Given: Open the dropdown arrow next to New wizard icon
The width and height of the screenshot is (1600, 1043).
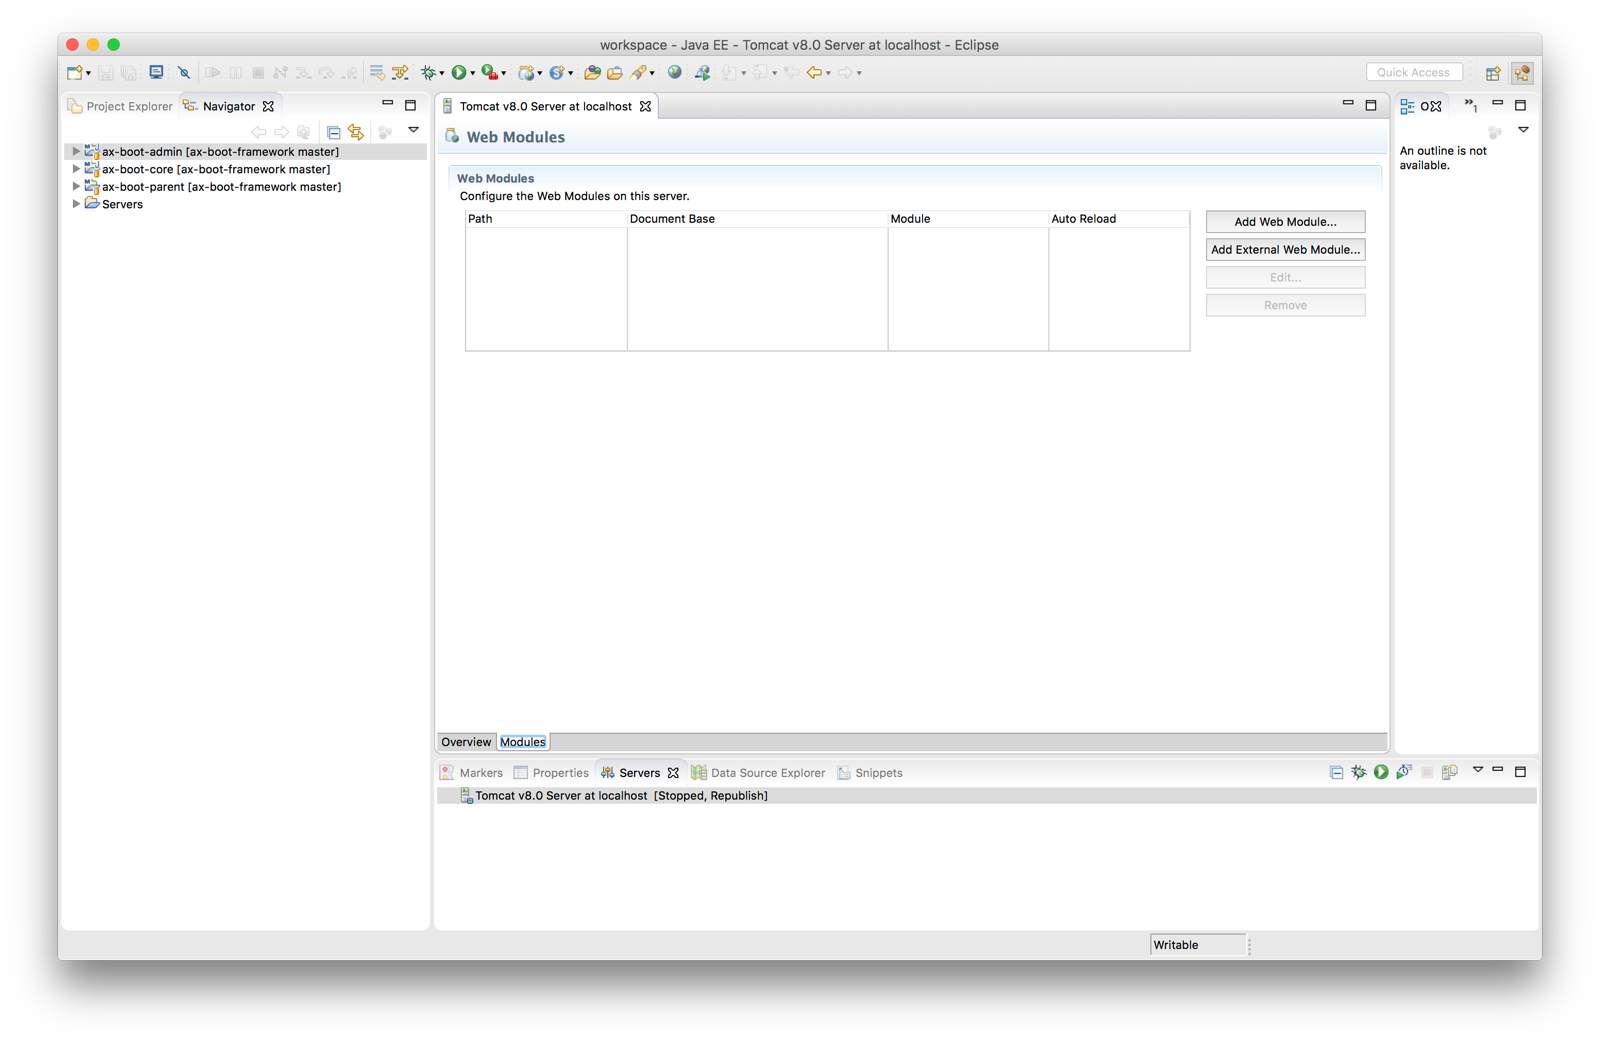Looking at the screenshot, I should pyautogui.click(x=88, y=73).
